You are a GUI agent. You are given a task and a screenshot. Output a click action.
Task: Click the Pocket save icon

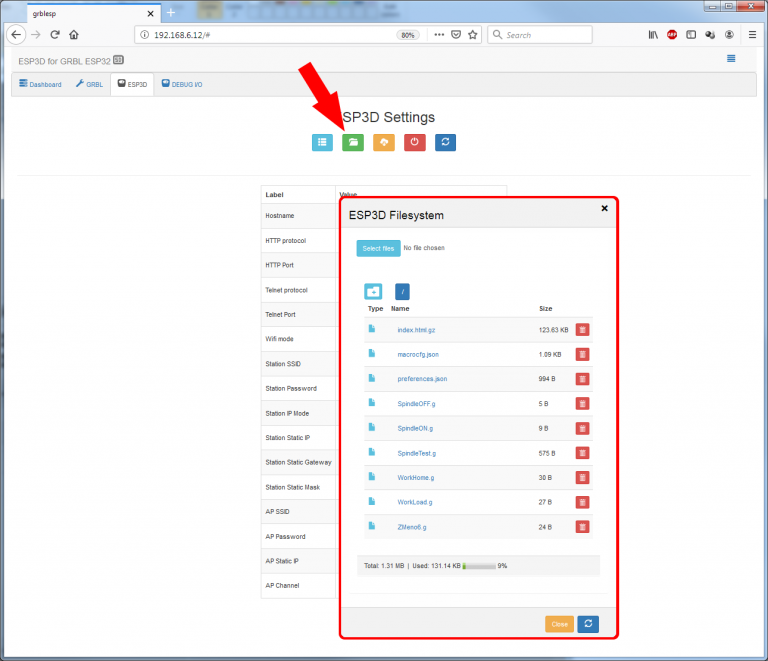point(456,35)
